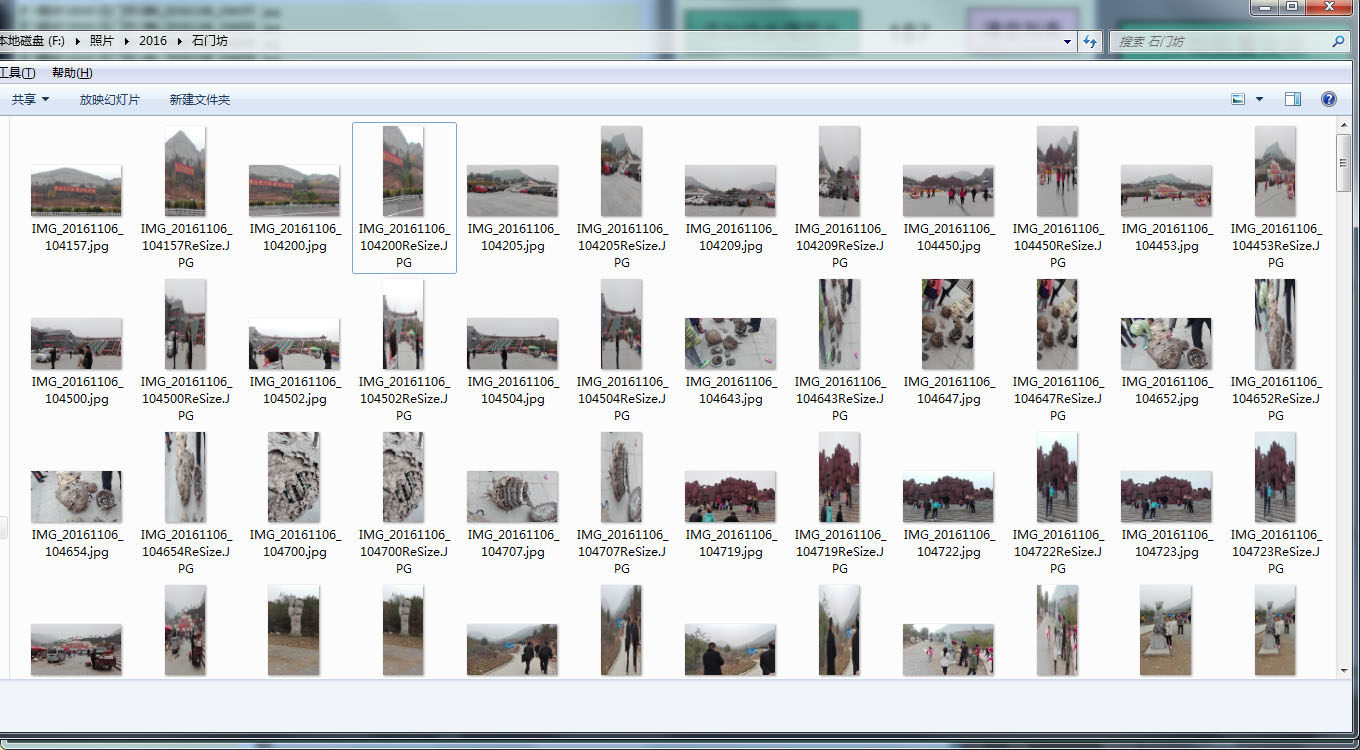Open the address bar history dropdown
1360x750 pixels.
[x=1068, y=42]
